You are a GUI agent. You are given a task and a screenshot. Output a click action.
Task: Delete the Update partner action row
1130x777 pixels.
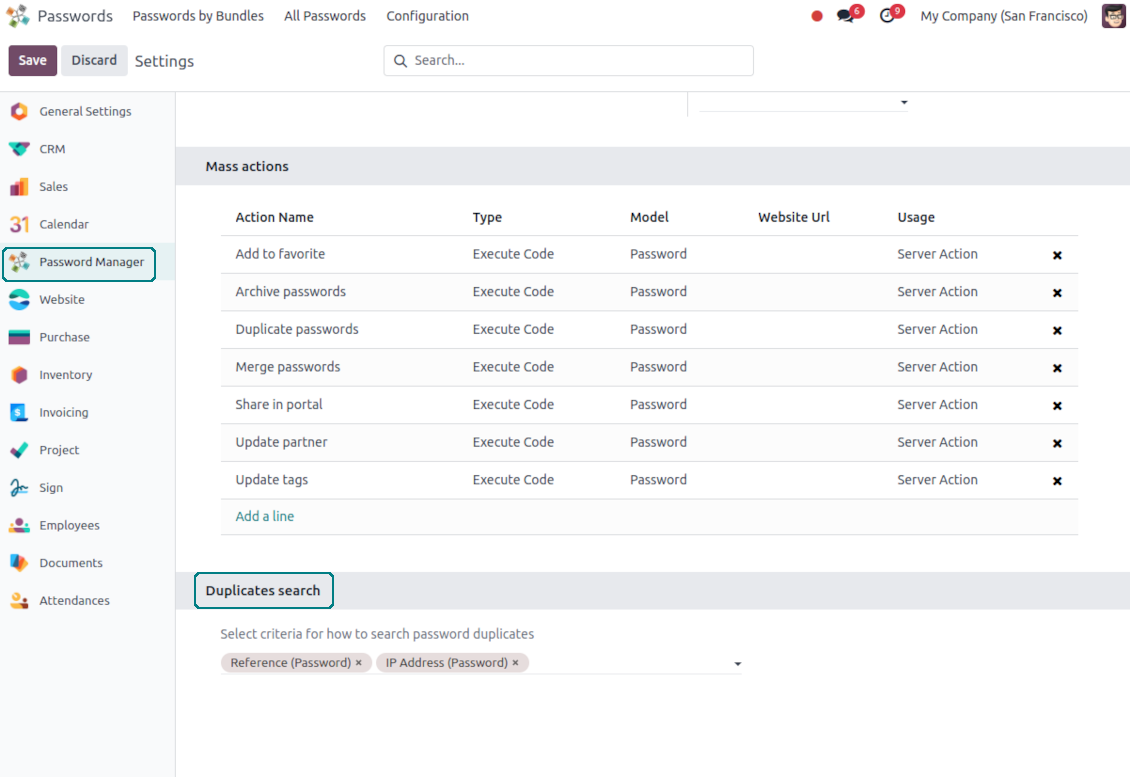[1057, 443]
